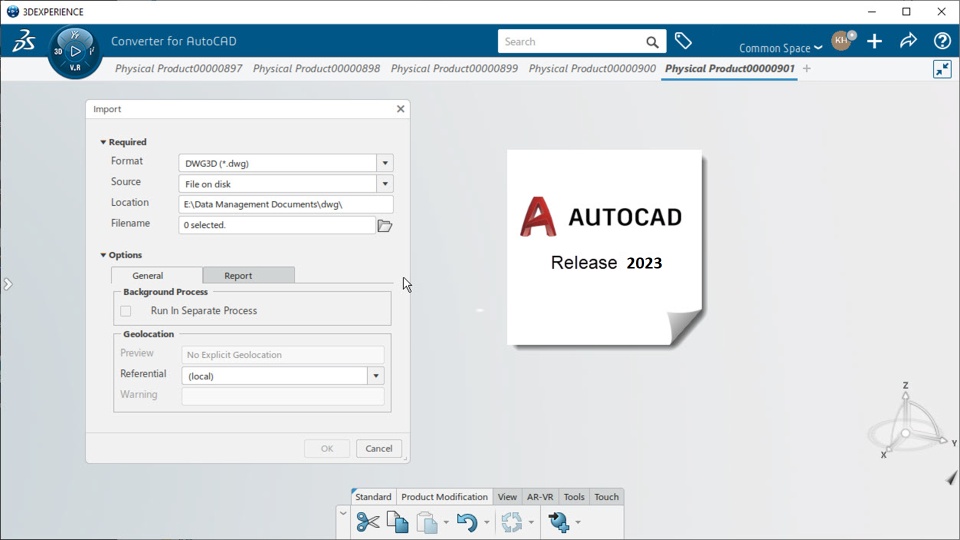The height and width of the screenshot is (540, 960).
Task: Open the Standard action bar tab
Action: tap(373, 497)
